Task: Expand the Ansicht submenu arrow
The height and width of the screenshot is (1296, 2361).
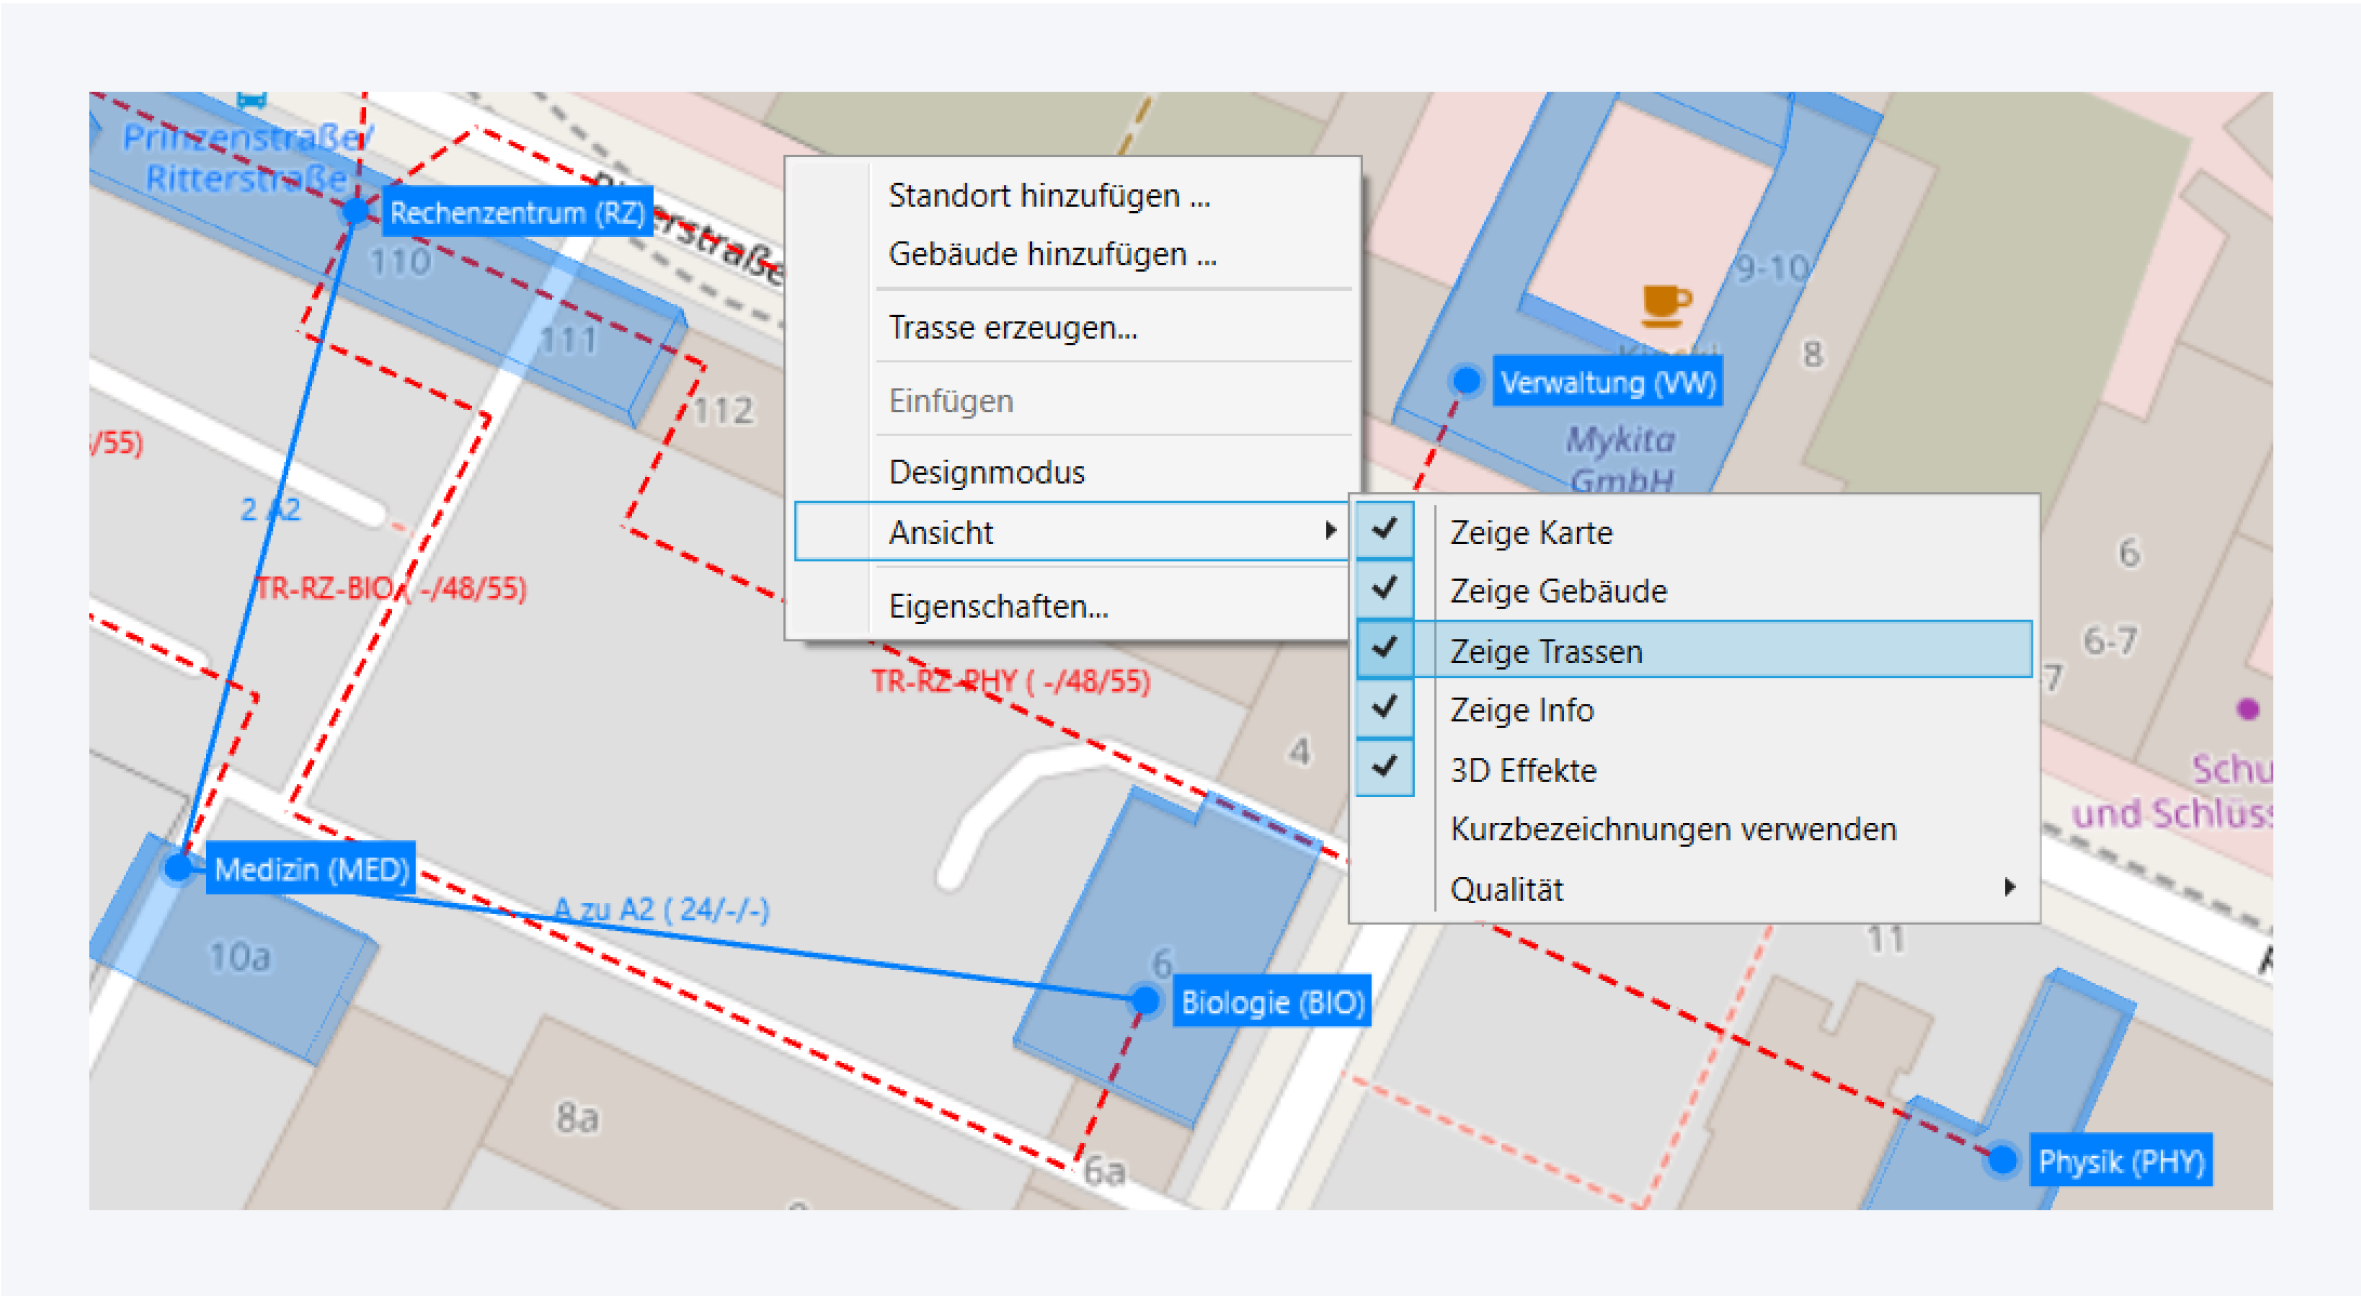Action: pos(1329,531)
